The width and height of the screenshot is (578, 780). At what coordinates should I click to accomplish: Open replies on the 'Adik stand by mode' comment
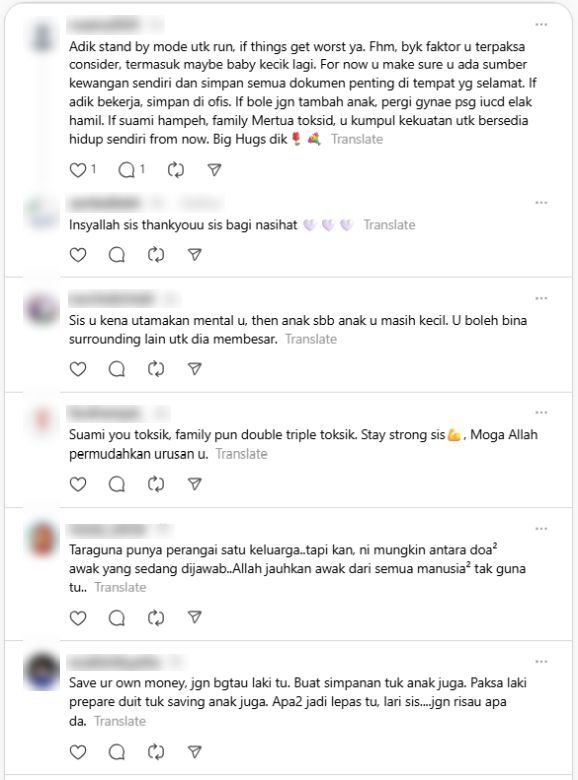[127, 170]
